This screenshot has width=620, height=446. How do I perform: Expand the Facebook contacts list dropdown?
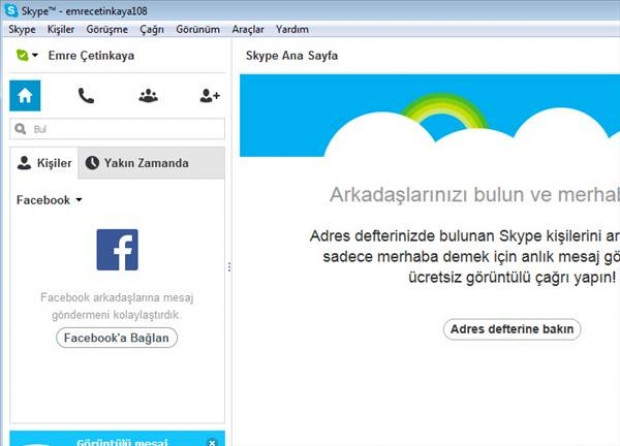(49, 200)
